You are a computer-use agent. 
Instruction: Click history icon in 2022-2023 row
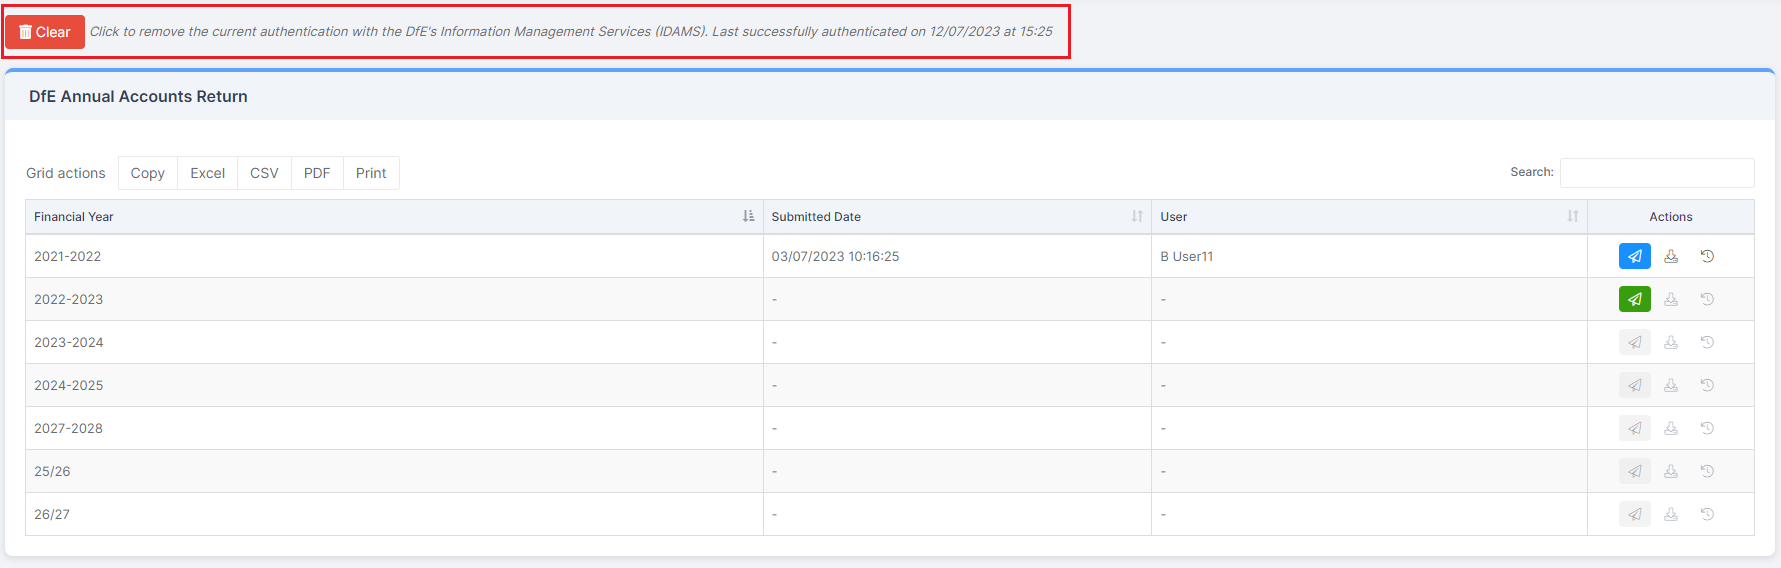(x=1707, y=299)
